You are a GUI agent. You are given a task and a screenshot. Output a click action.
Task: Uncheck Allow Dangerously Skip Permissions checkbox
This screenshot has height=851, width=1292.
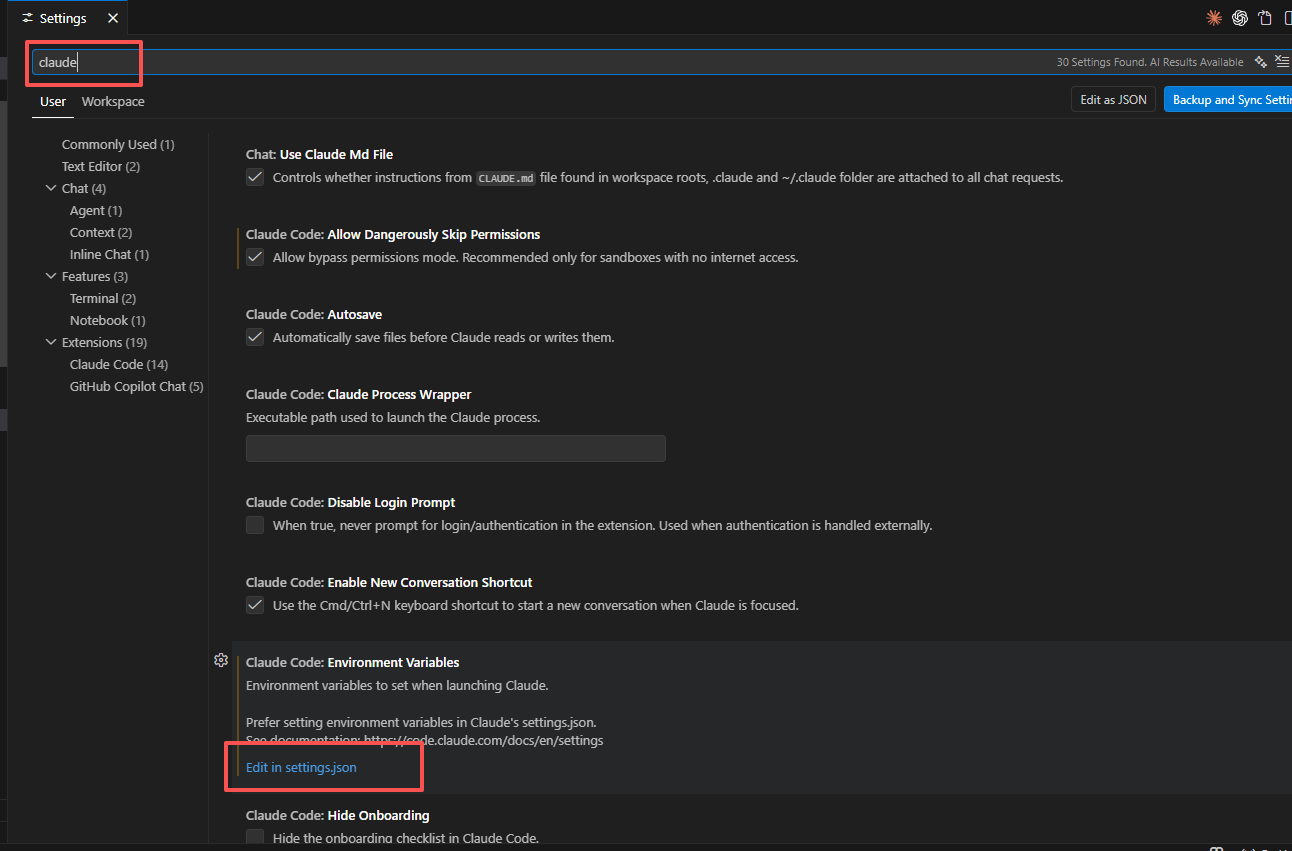[x=255, y=258]
